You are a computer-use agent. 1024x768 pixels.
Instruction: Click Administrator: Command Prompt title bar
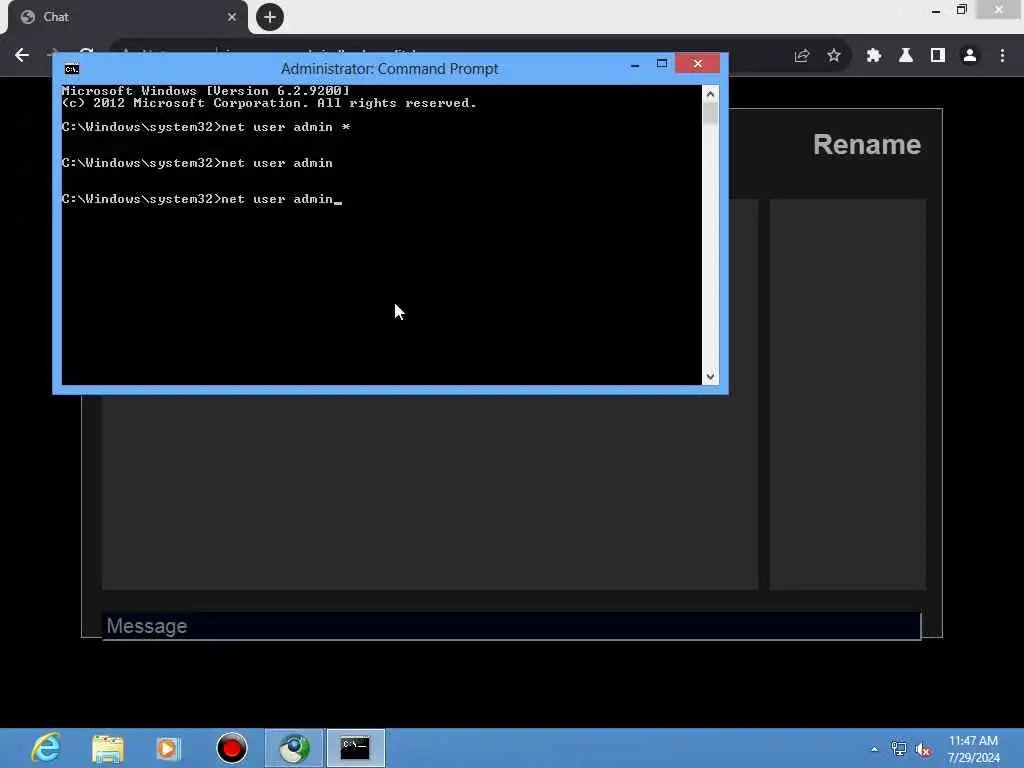[389, 69]
